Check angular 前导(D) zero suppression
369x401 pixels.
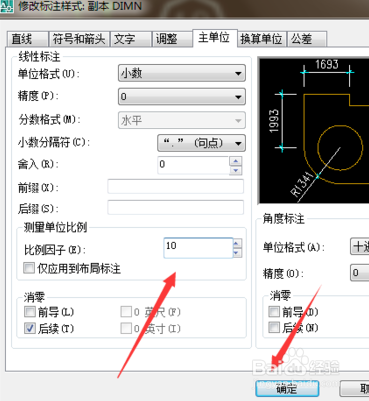274,312
